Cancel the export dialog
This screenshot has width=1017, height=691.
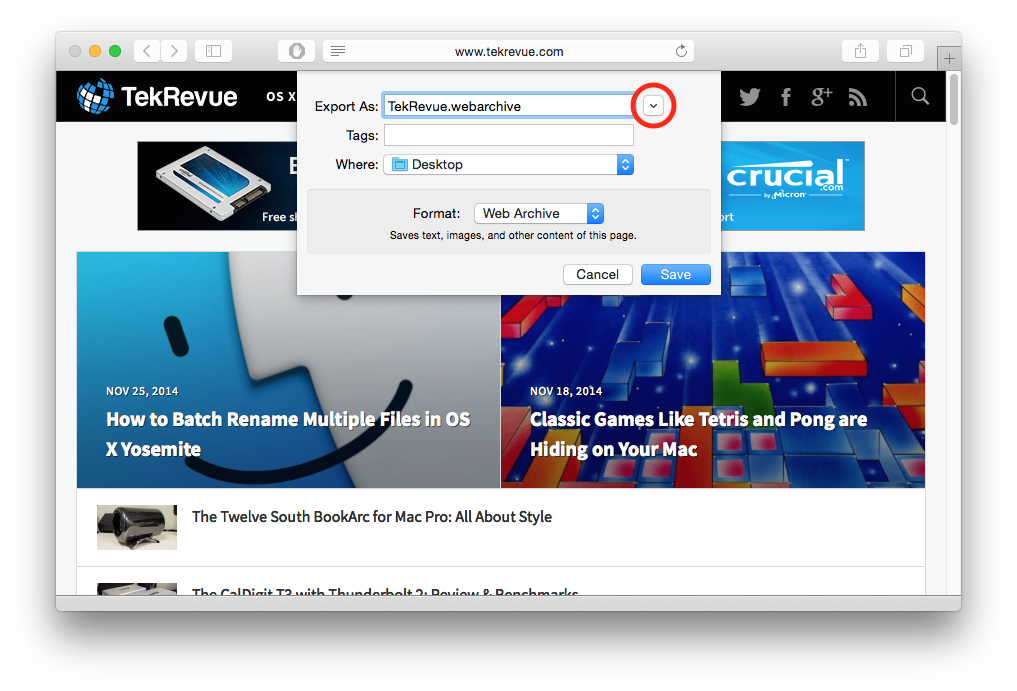(597, 274)
